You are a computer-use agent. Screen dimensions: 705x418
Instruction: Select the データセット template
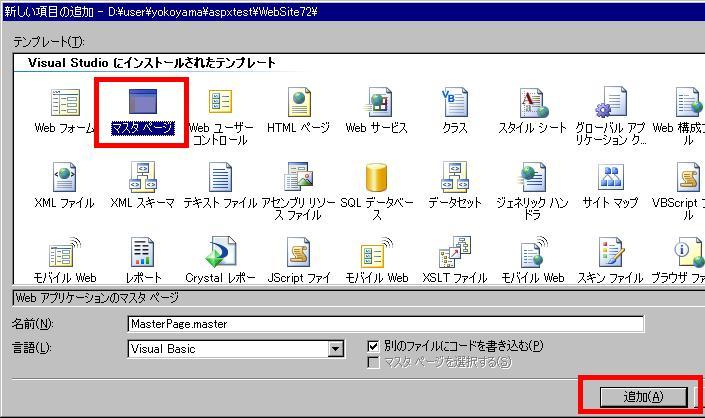point(455,186)
